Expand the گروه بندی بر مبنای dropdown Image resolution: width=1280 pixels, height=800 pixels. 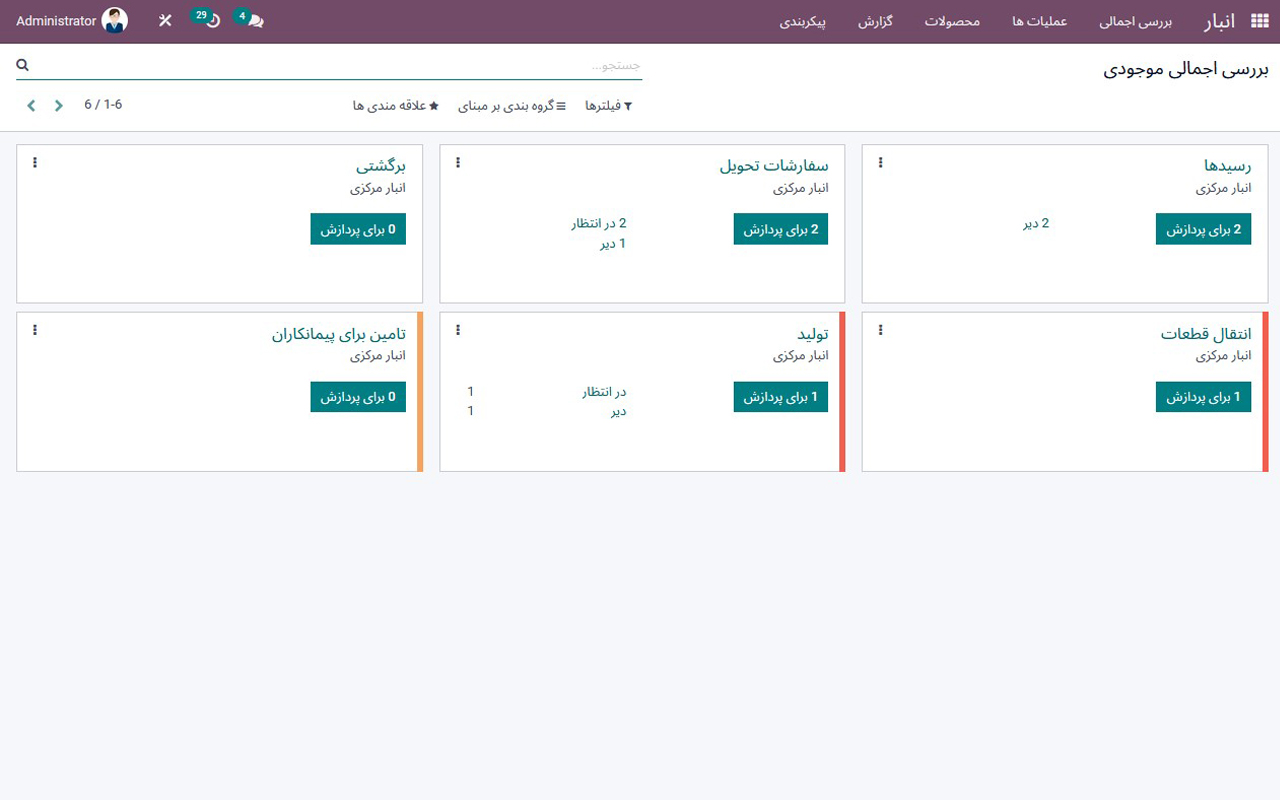(x=512, y=105)
